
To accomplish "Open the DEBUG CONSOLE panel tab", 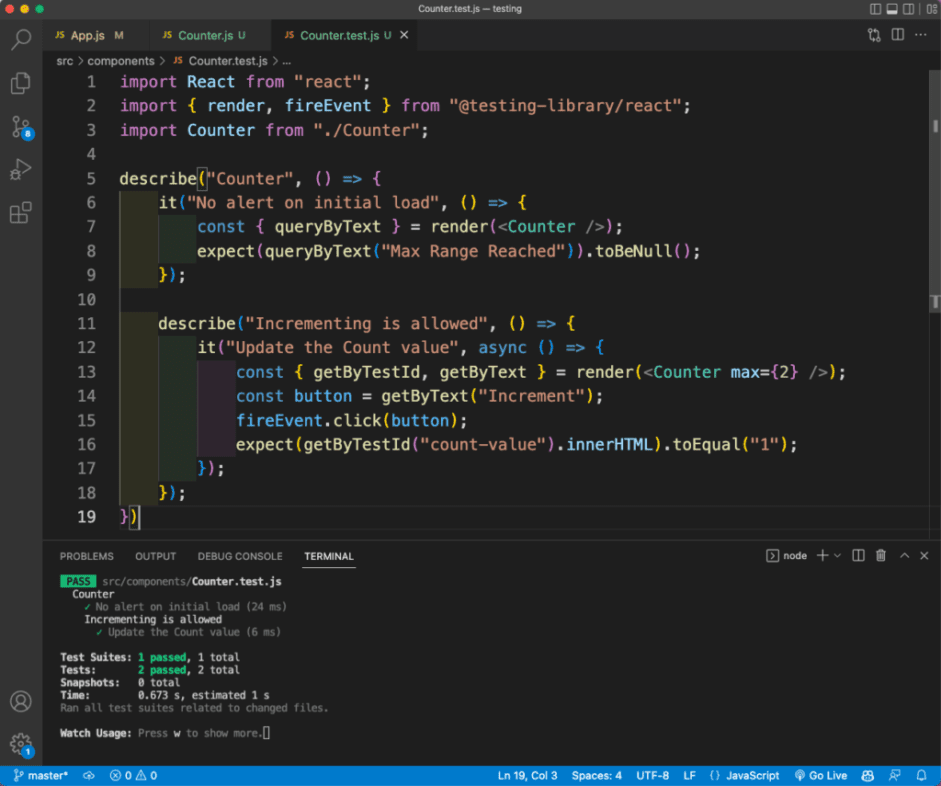I will click(x=240, y=556).
